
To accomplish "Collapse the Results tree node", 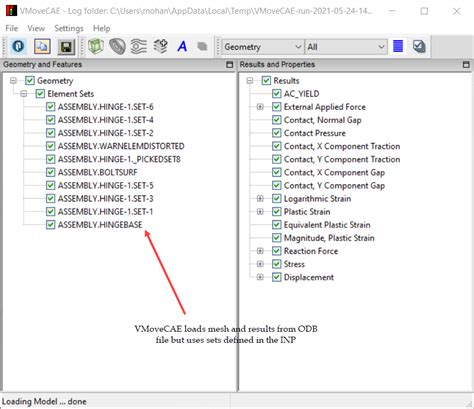I will point(250,81).
